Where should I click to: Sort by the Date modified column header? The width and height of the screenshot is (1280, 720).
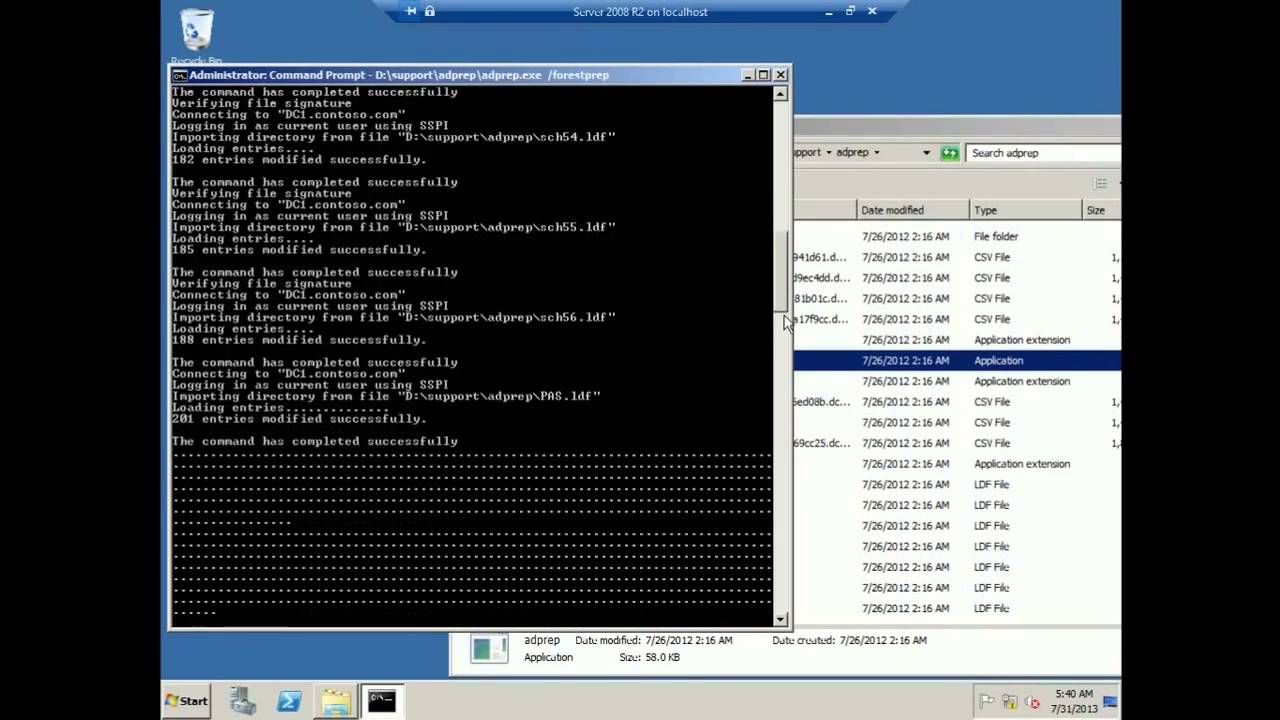(x=913, y=210)
